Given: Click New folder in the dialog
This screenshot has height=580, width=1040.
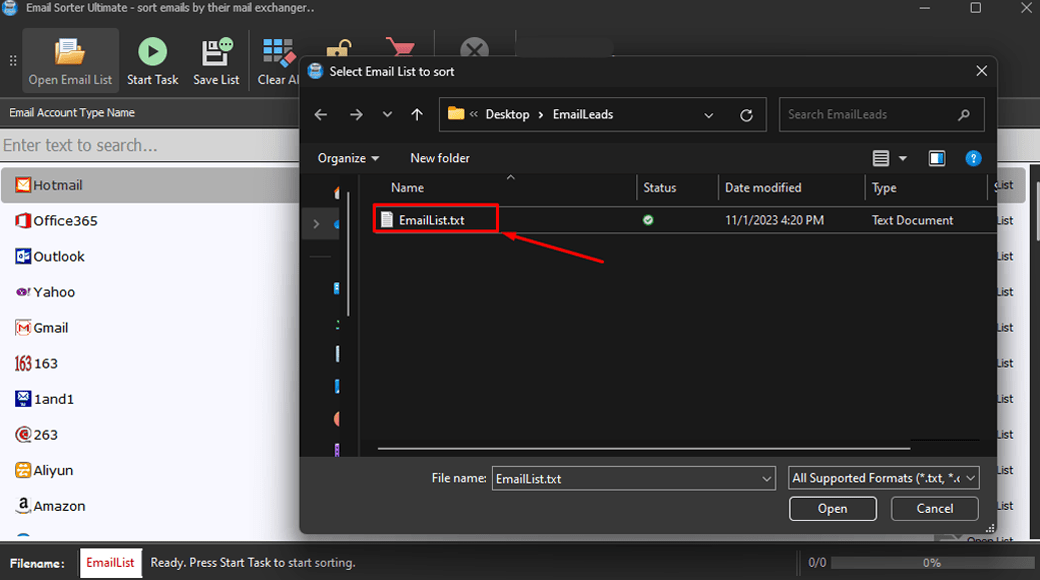Looking at the screenshot, I should [x=440, y=158].
